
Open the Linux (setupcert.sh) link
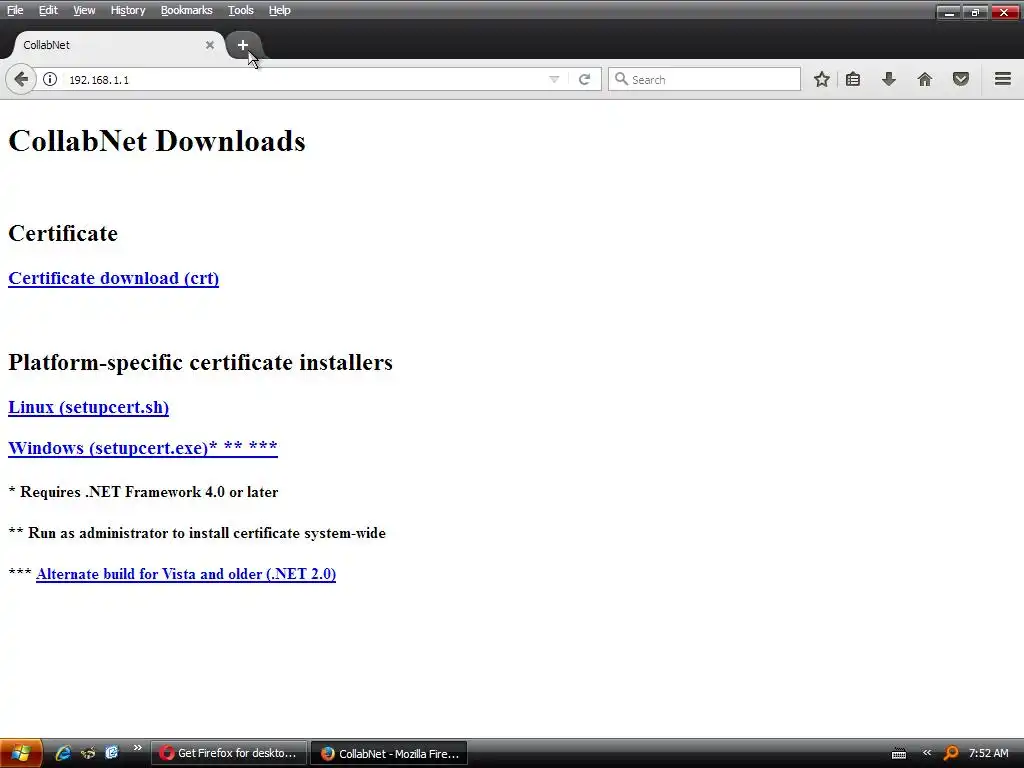pyautogui.click(x=88, y=407)
